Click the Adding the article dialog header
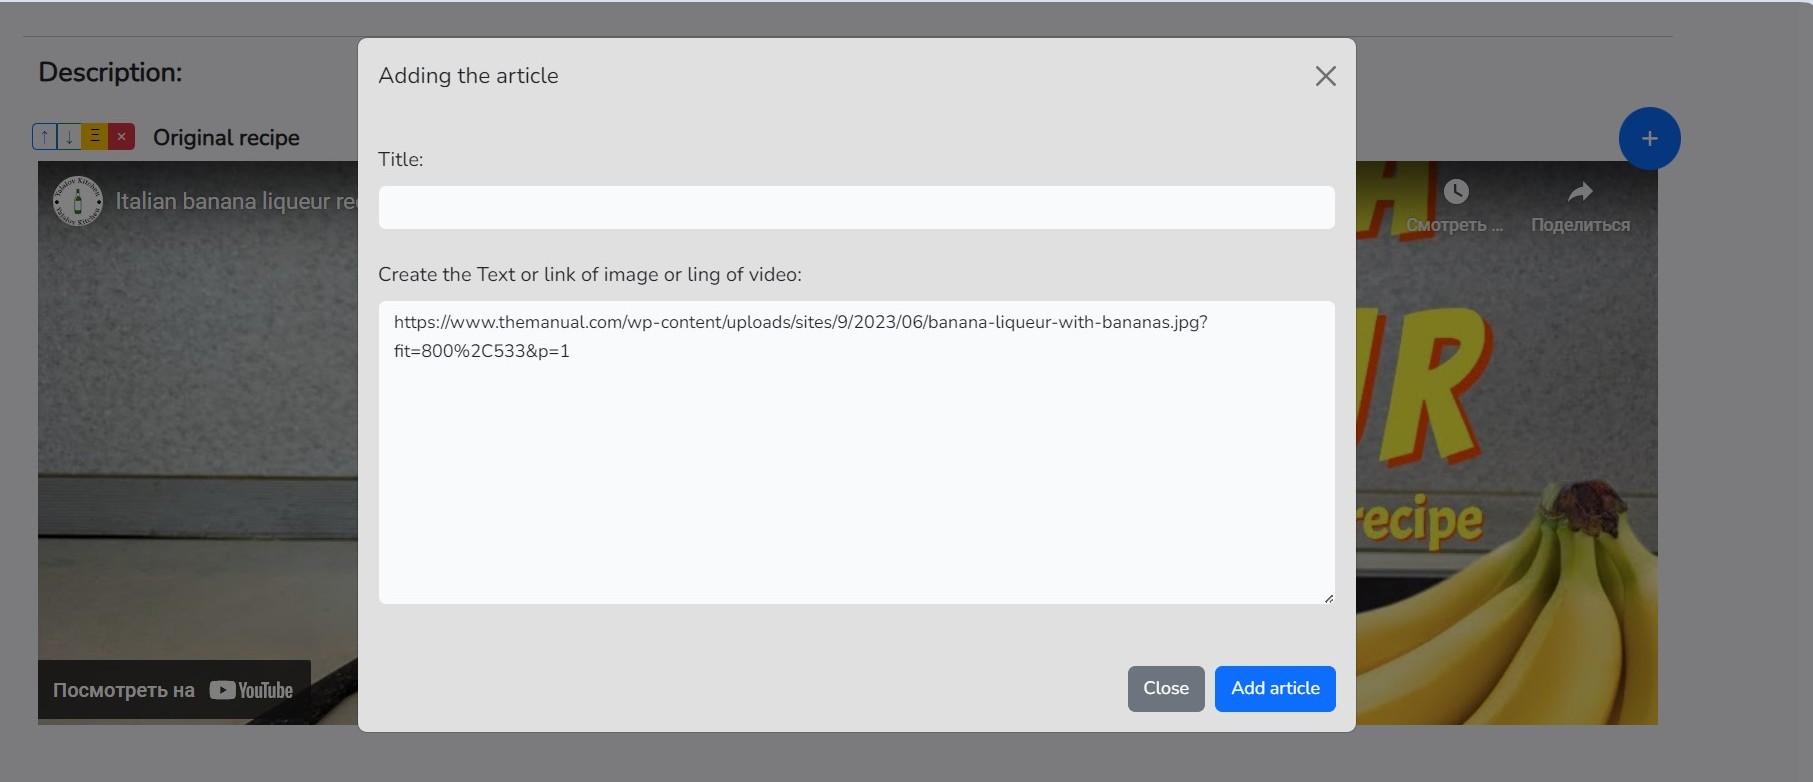 pos(468,76)
